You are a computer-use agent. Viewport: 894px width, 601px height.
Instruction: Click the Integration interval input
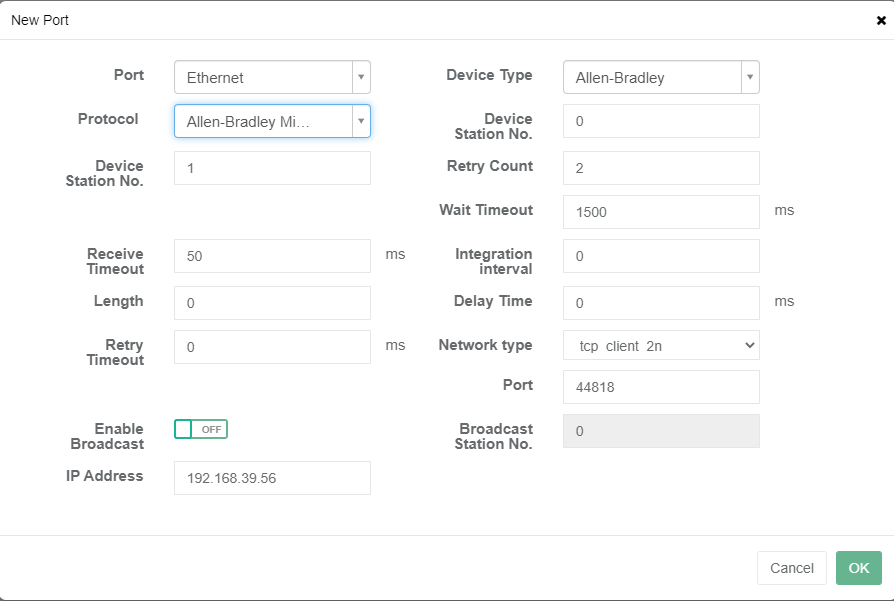pyautogui.click(x=661, y=256)
